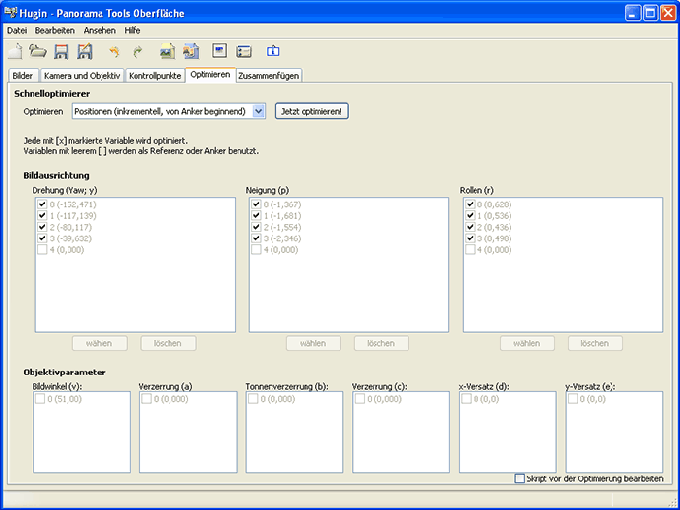Save the project using the floppy disk icon
Image resolution: width=680 pixels, height=510 pixels.
point(61,52)
